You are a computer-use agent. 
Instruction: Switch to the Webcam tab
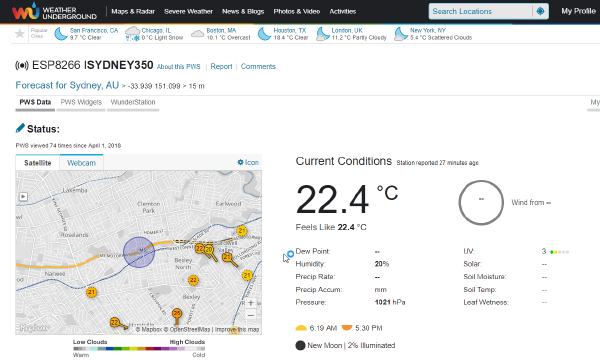click(x=82, y=163)
